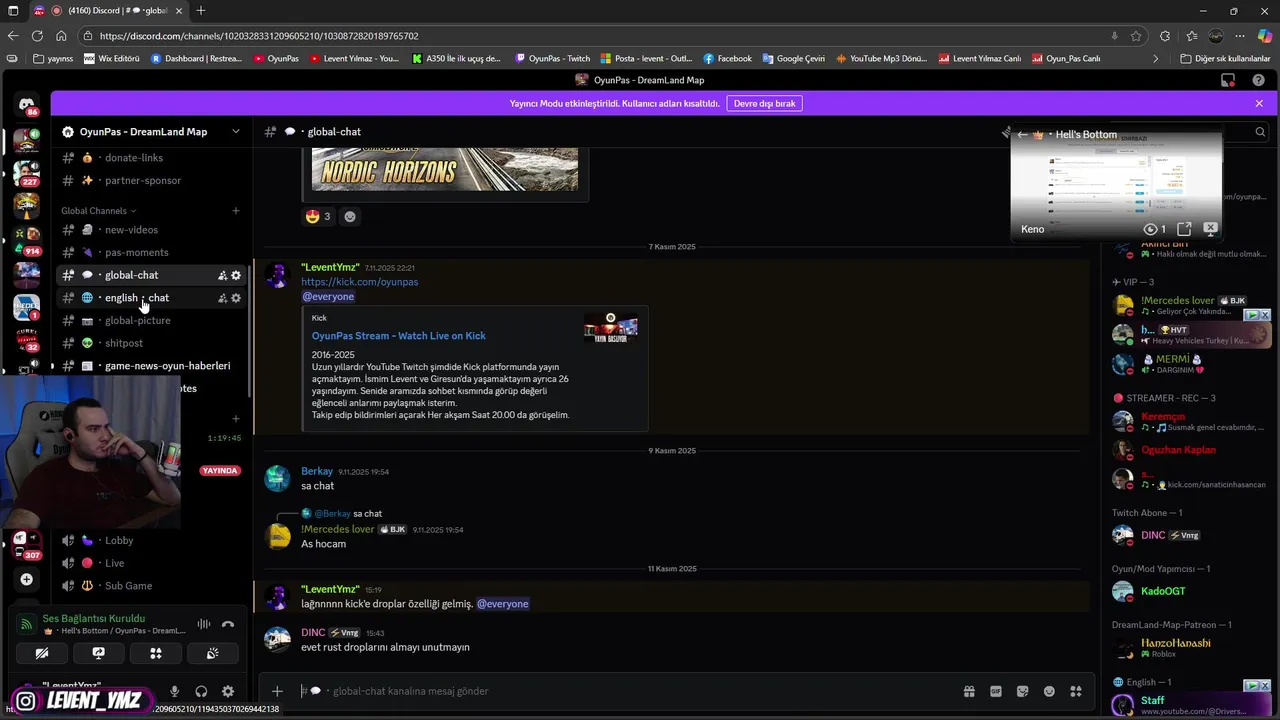Open Berkay's user profile name
The width and height of the screenshot is (1280, 720).
[317, 471]
